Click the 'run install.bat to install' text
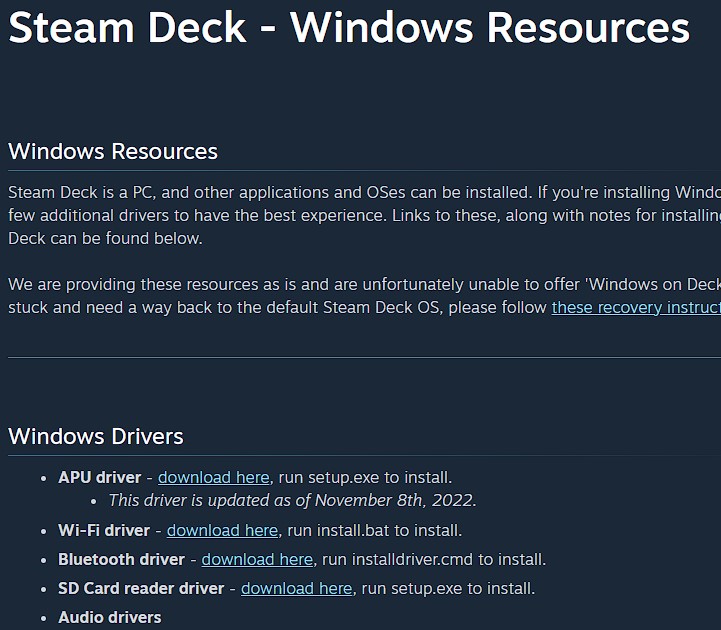This screenshot has height=630, width=721. click(374, 530)
